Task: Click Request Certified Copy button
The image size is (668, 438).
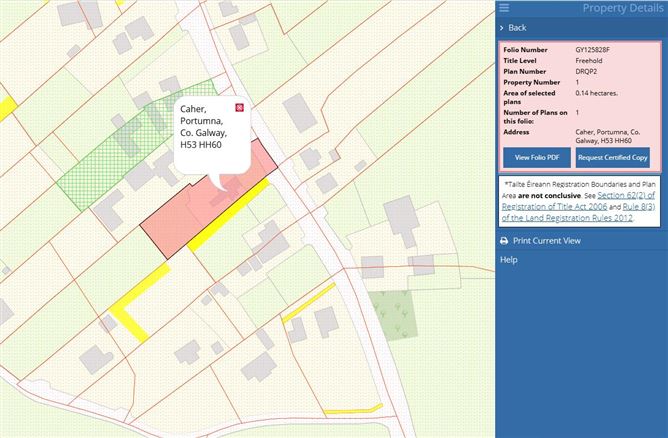Action: [x=613, y=158]
